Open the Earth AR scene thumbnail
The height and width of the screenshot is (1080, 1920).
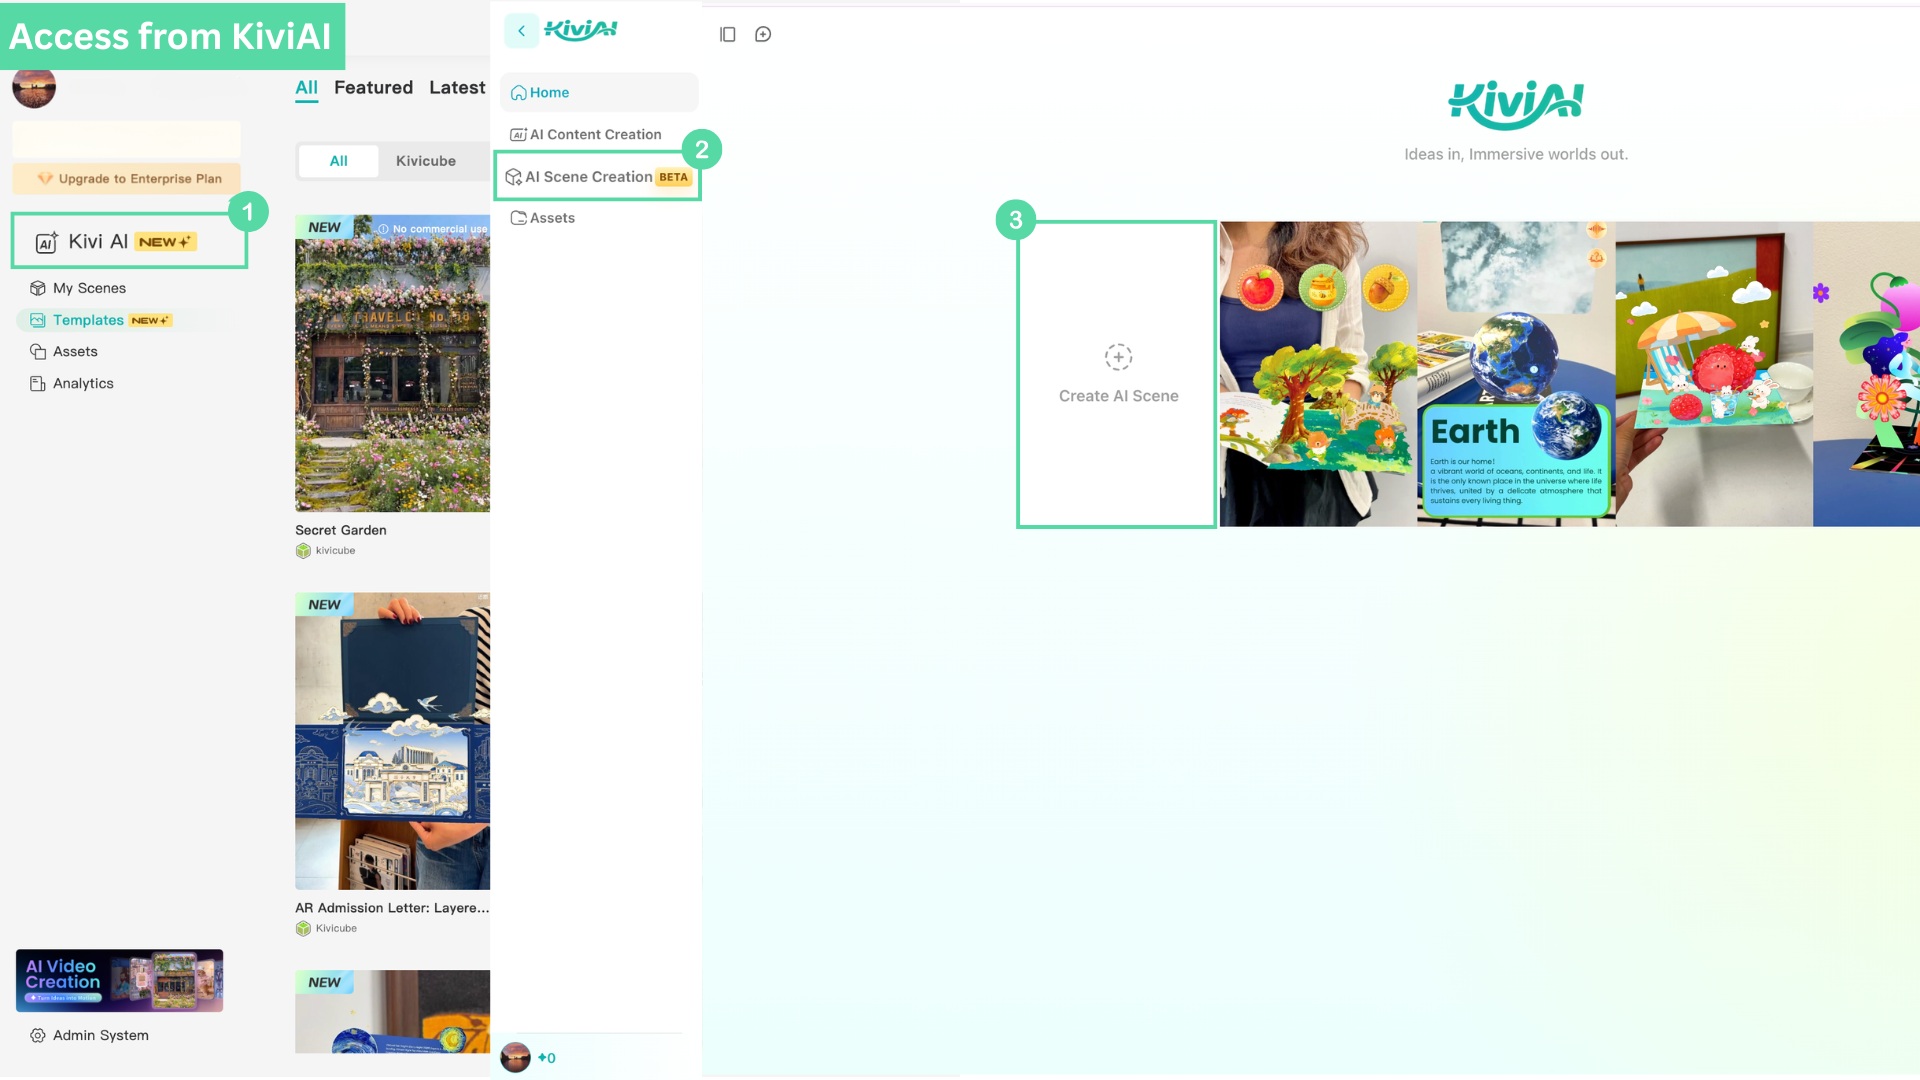pos(1516,374)
